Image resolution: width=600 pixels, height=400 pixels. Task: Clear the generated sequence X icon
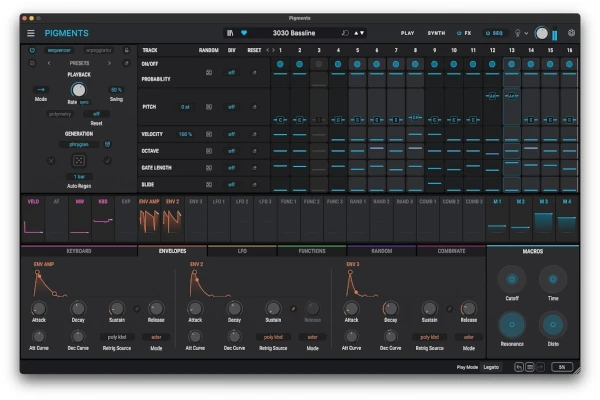[51, 161]
